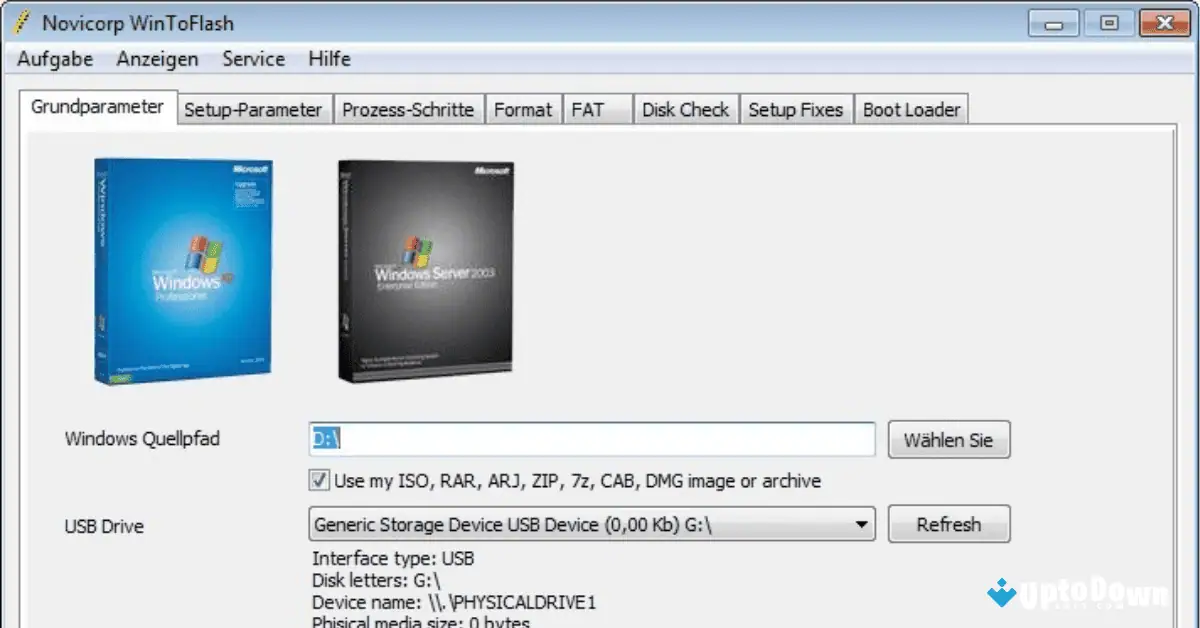The height and width of the screenshot is (628, 1200).
Task: Go to the Setup Fixes tab
Action: (x=796, y=109)
